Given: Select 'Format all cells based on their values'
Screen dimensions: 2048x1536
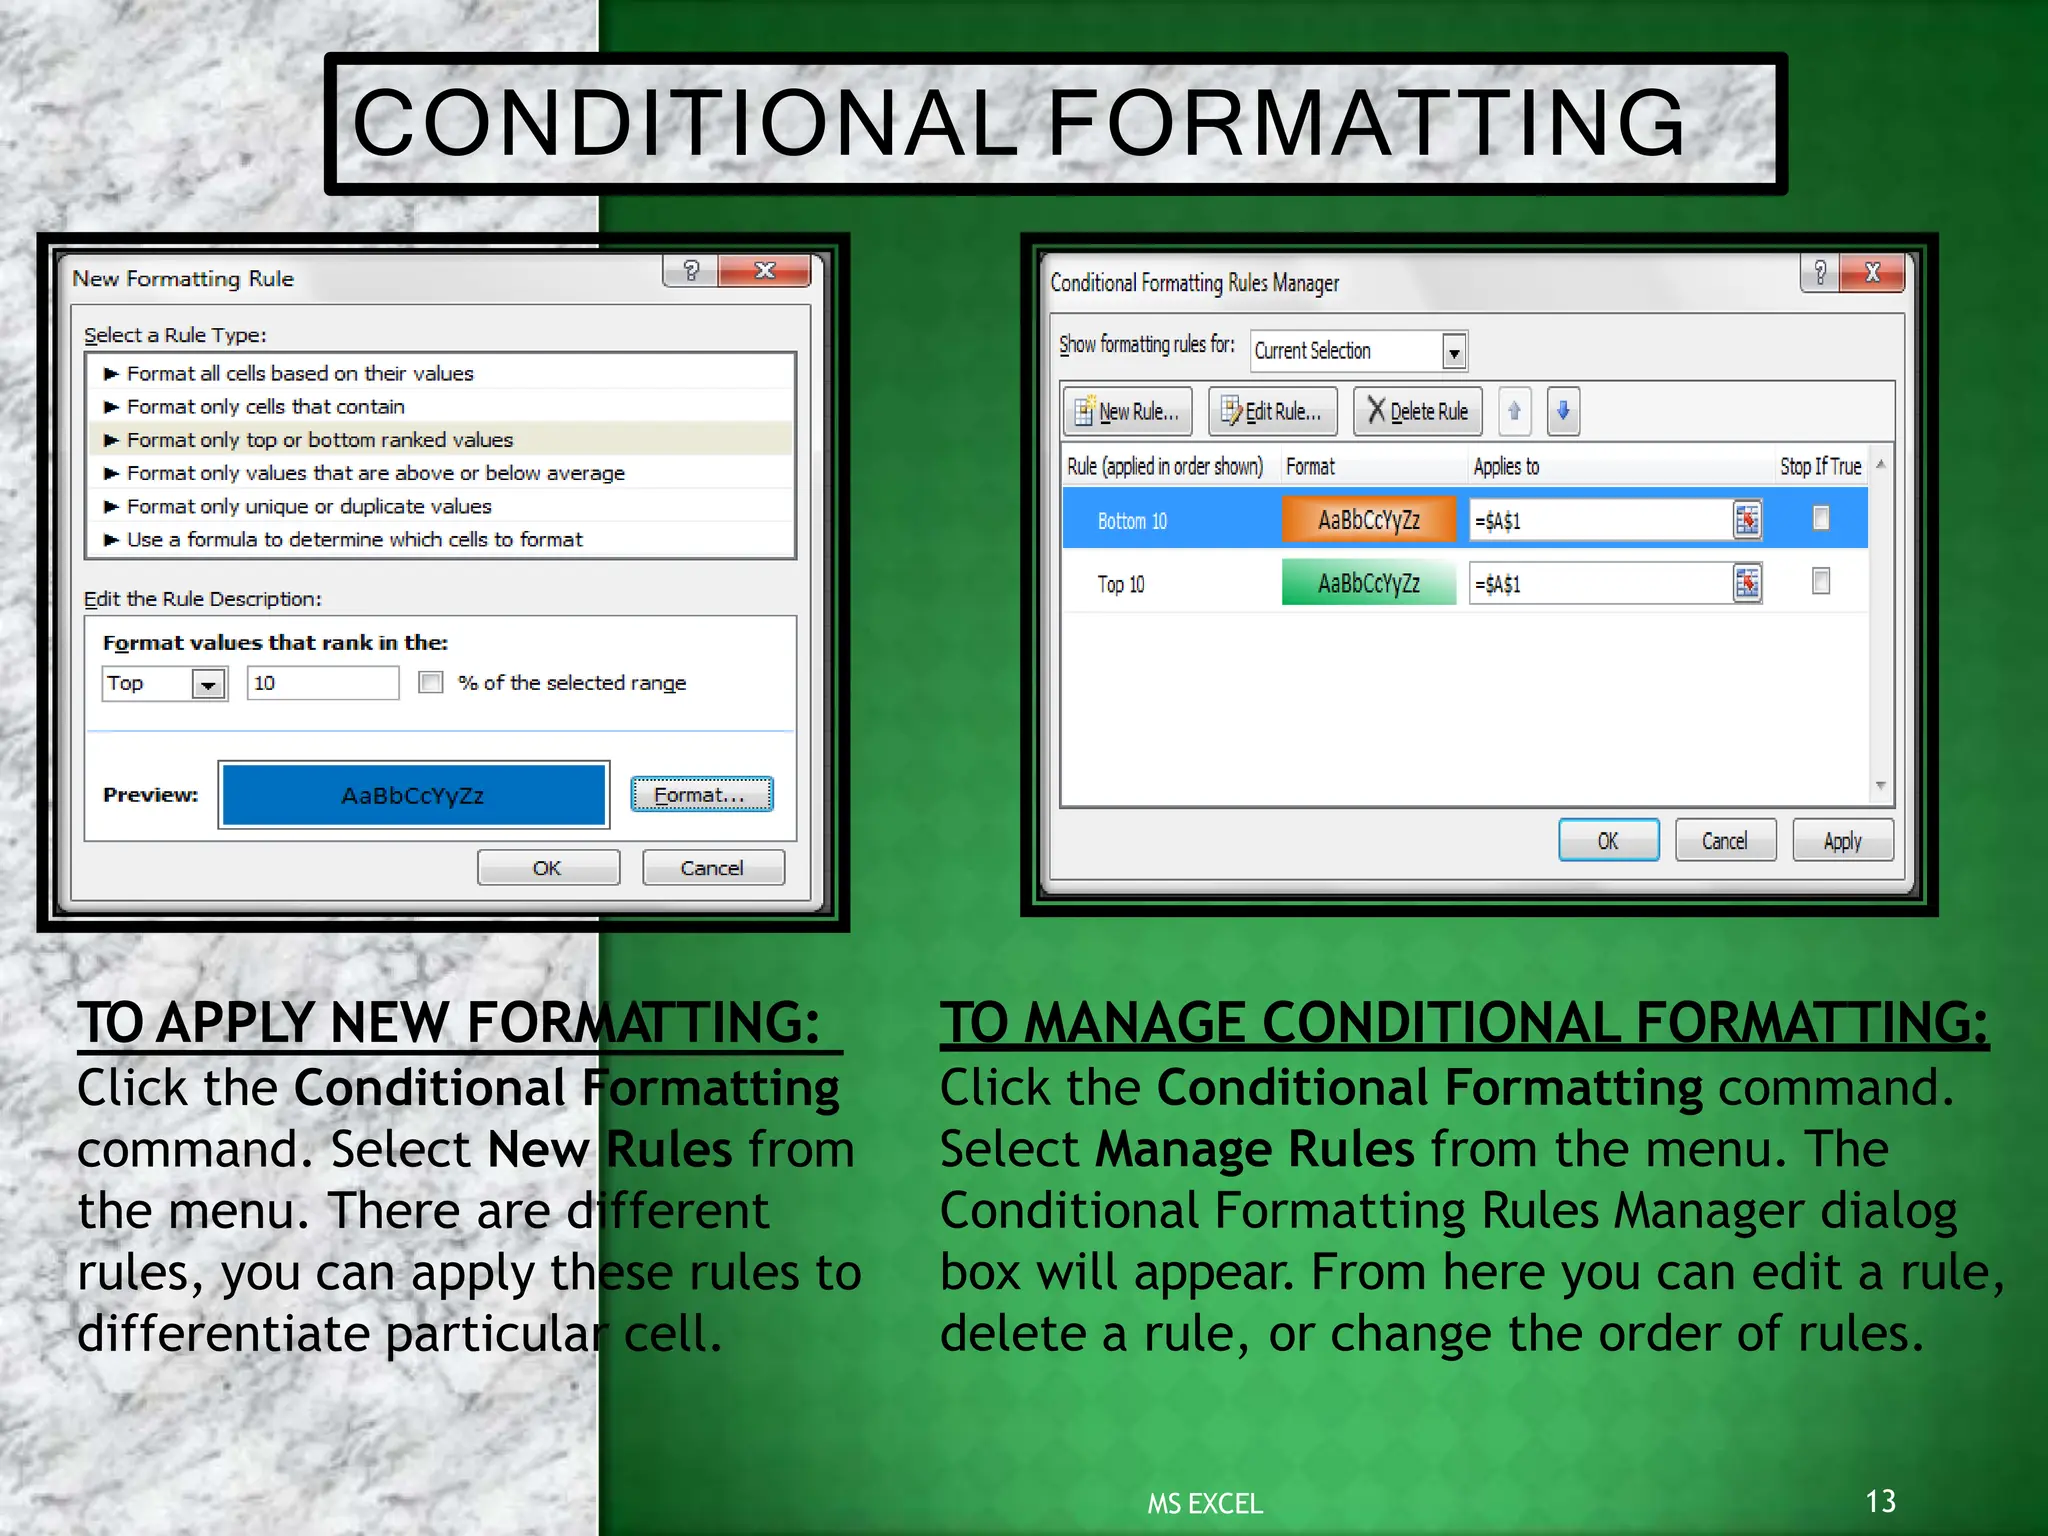Looking at the screenshot, I should [441, 373].
